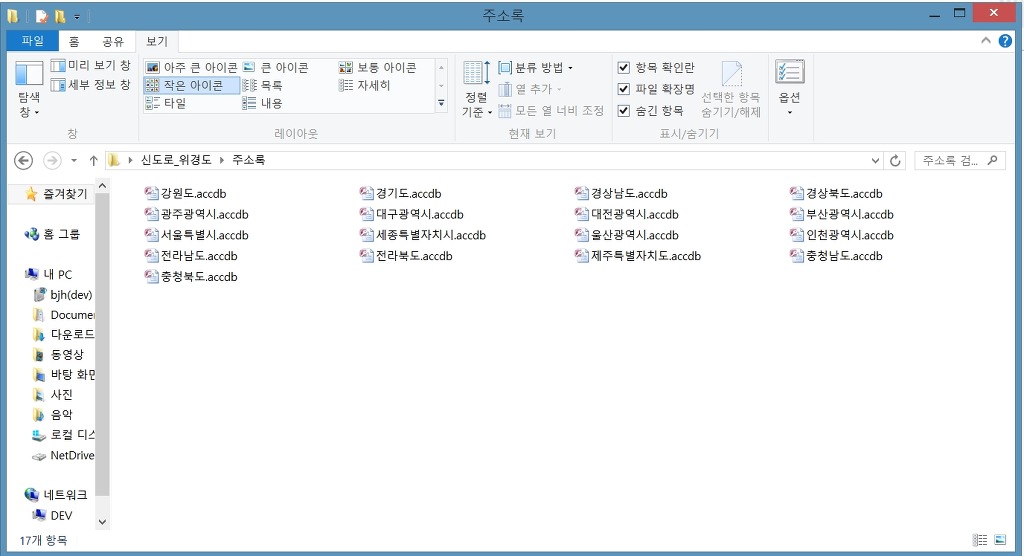Open address bar history dropdown
The height and width of the screenshot is (556, 1024).
point(875,160)
